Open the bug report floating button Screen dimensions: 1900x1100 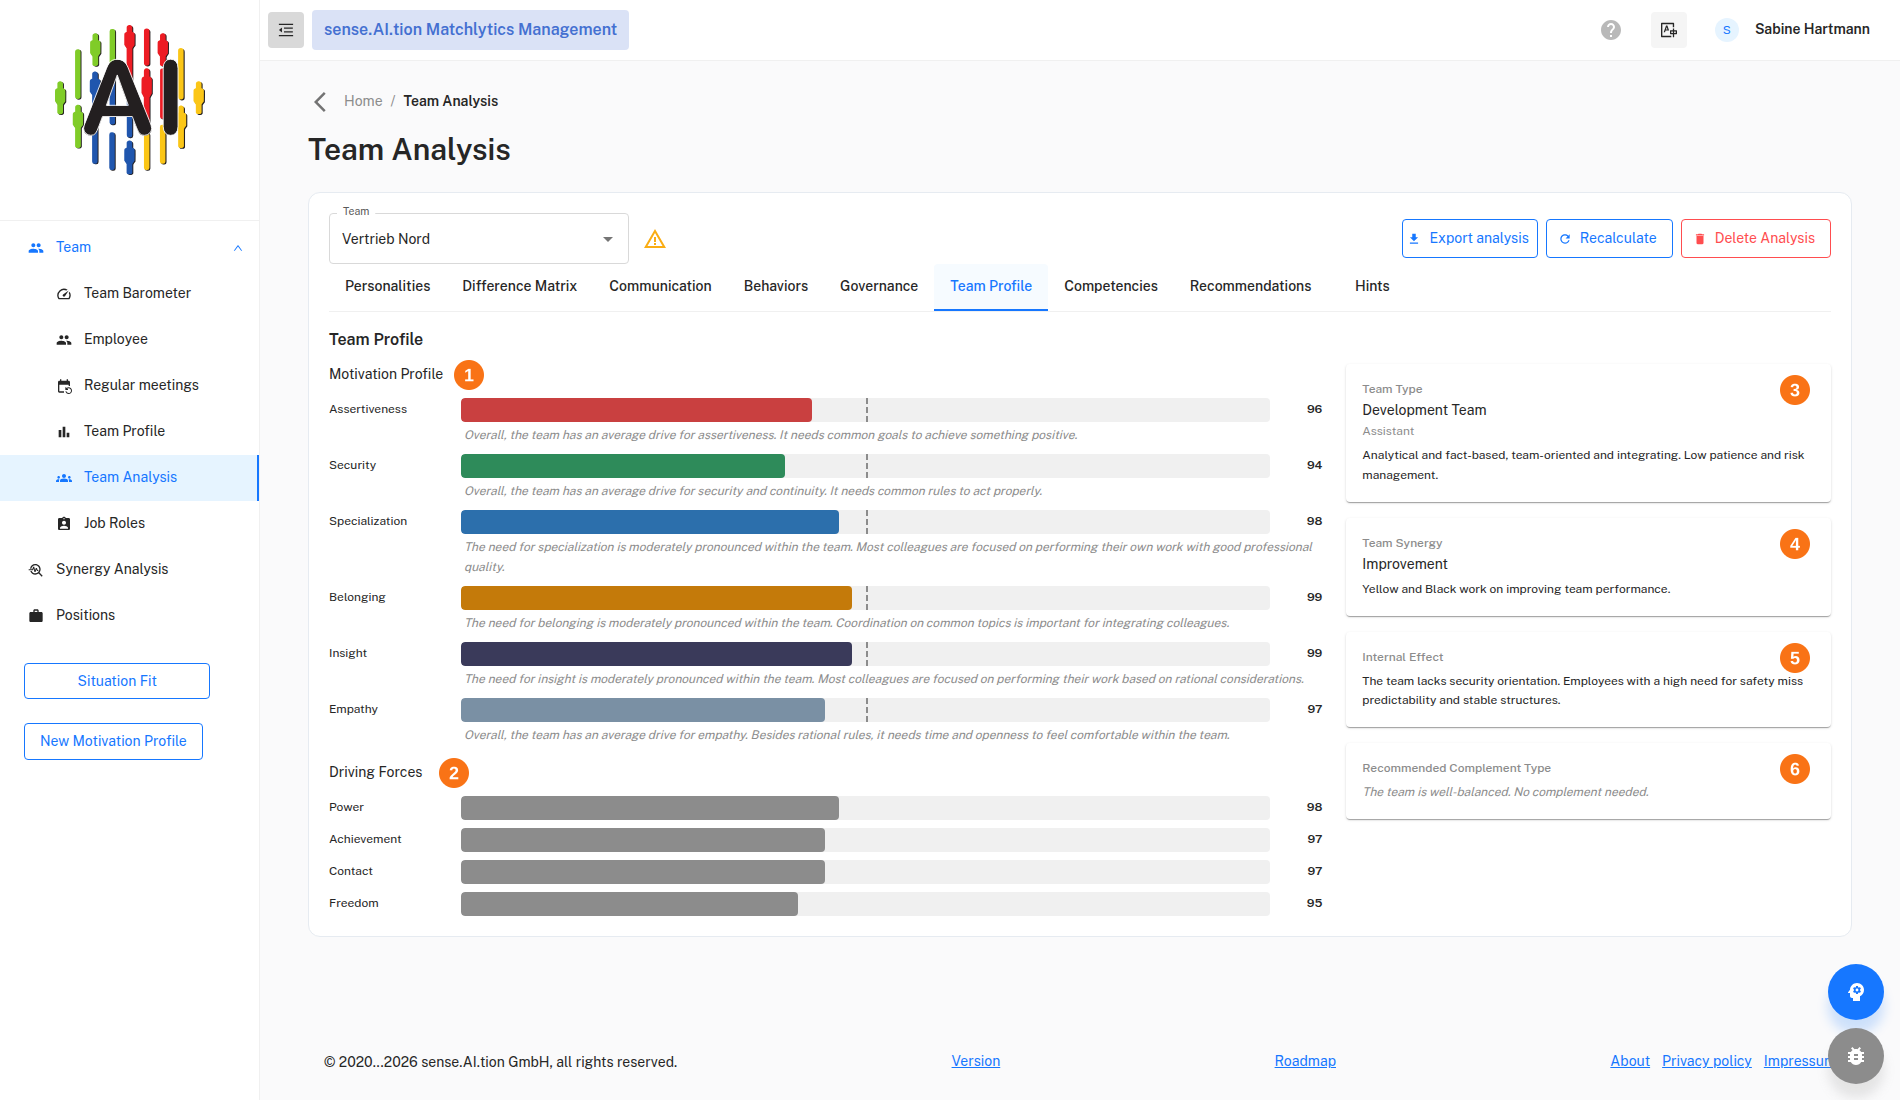[1856, 1056]
